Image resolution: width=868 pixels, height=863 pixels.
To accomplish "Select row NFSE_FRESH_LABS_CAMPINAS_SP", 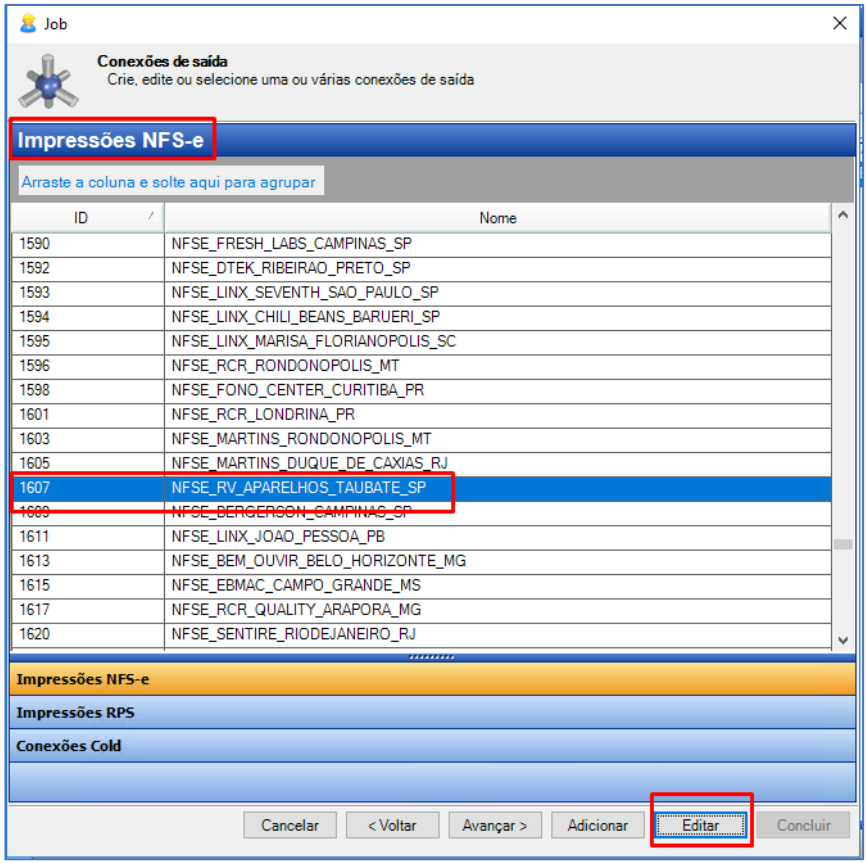I will (291, 243).
